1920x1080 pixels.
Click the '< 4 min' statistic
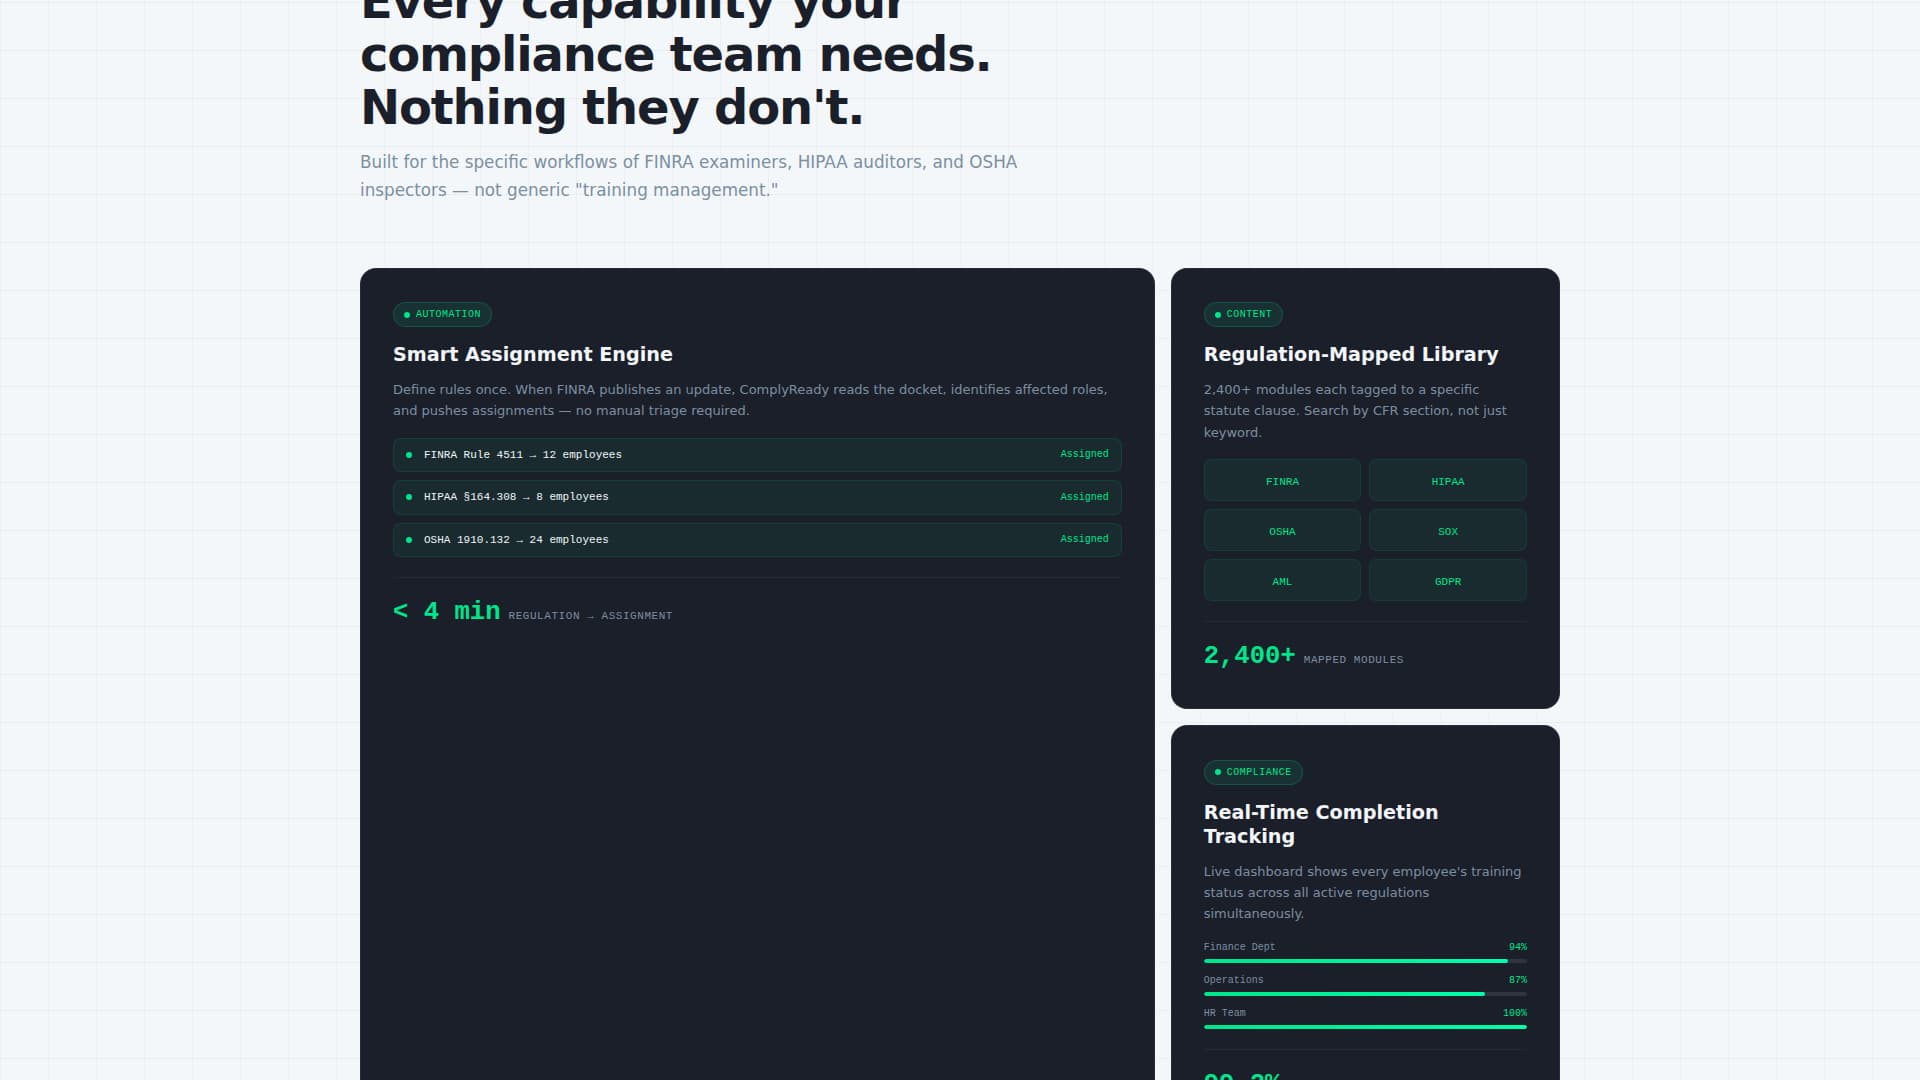(447, 611)
